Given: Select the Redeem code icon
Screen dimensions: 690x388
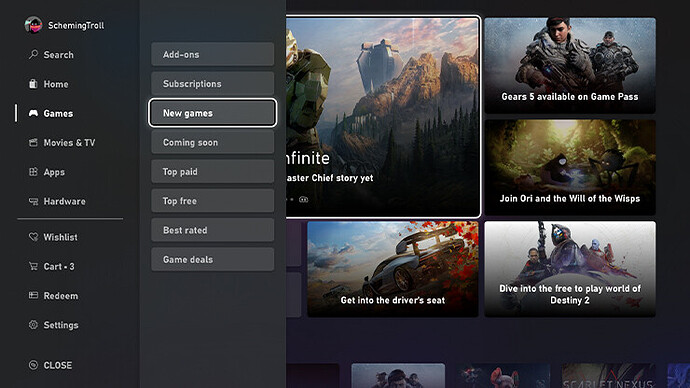Looking at the screenshot, I should pos(33,295).
